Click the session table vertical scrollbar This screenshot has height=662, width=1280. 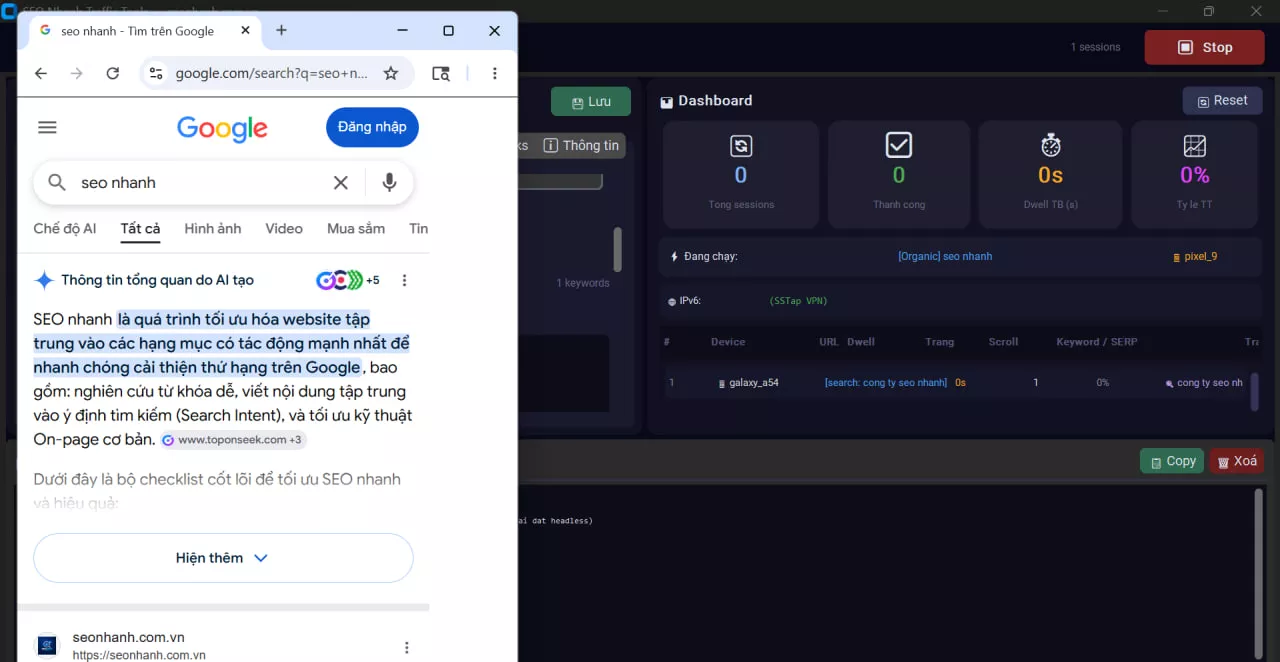pos(1255,391)
